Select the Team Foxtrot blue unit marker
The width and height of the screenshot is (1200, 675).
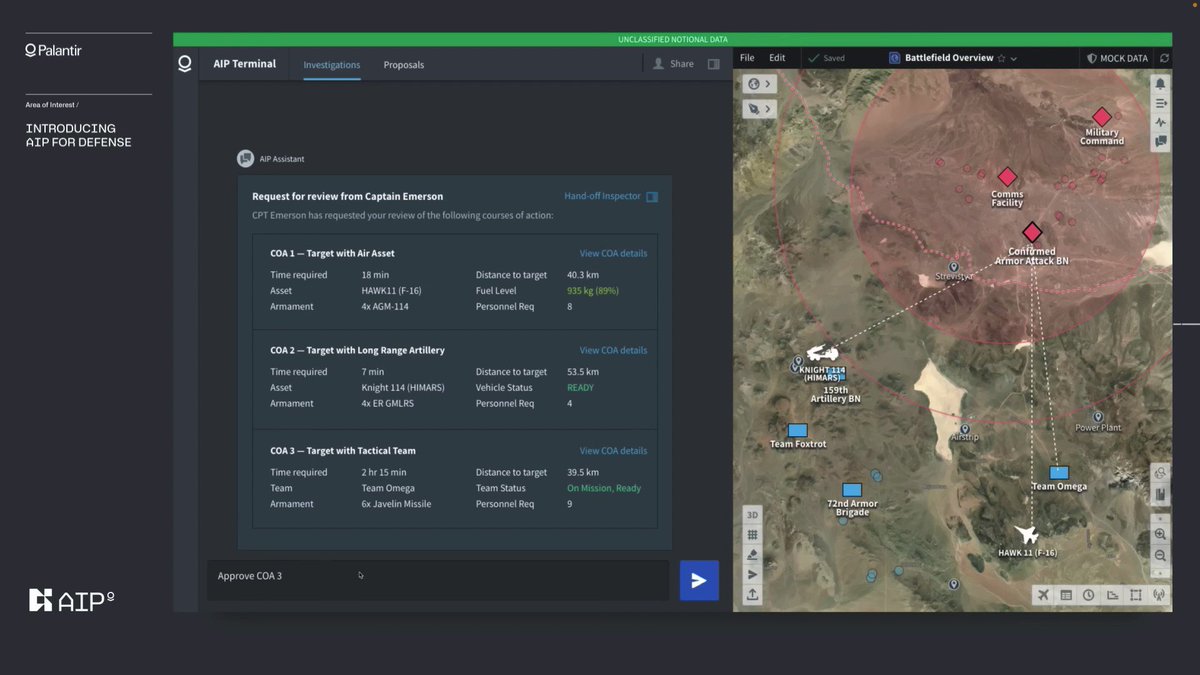click(x=798, y=430)
